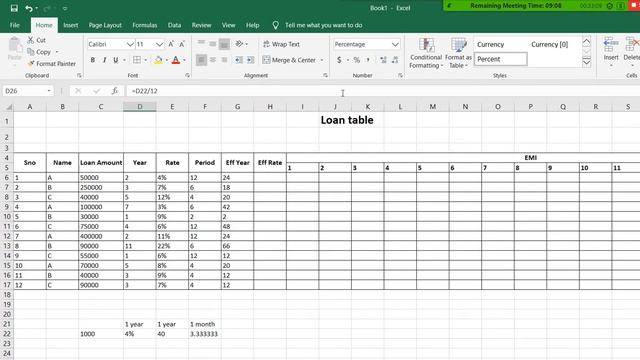Open Format as Table gallery

pyautogui.click(x=458, y=53)
